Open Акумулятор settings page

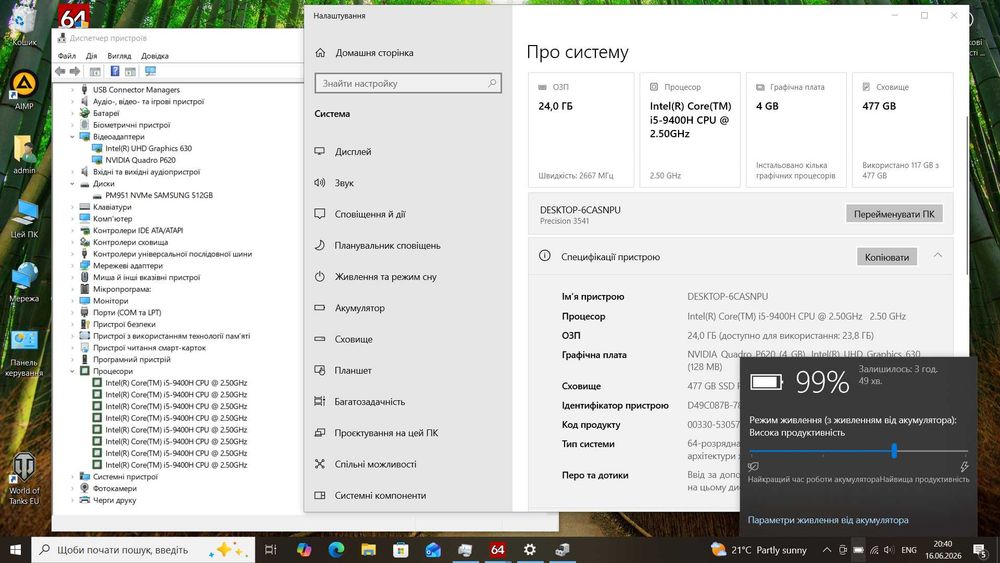click(360, 308)
